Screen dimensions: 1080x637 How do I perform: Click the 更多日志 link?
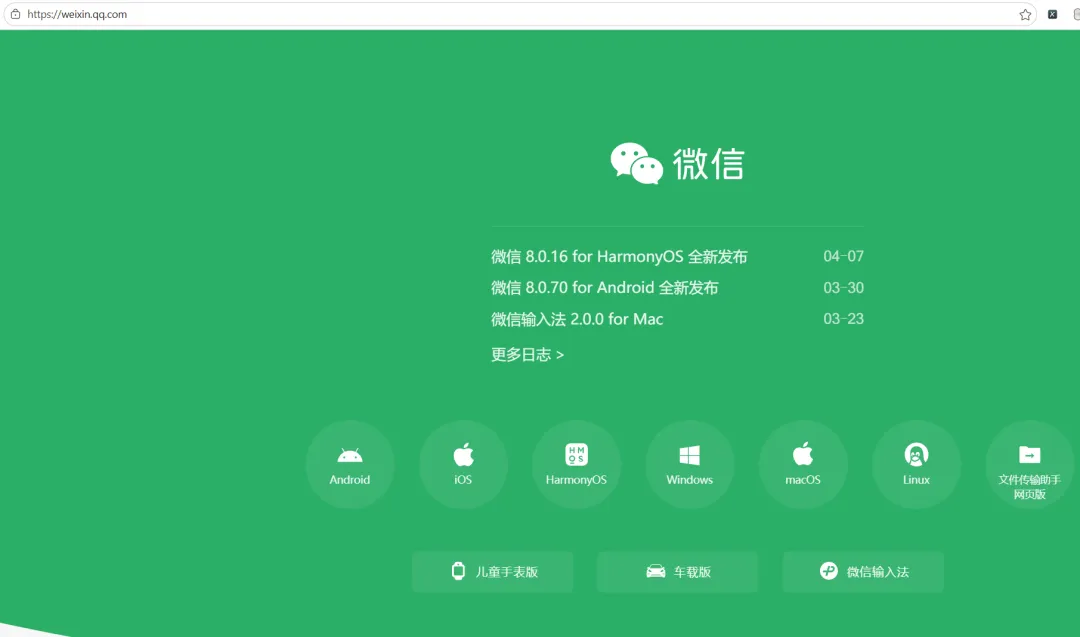(x=528, y=355)
